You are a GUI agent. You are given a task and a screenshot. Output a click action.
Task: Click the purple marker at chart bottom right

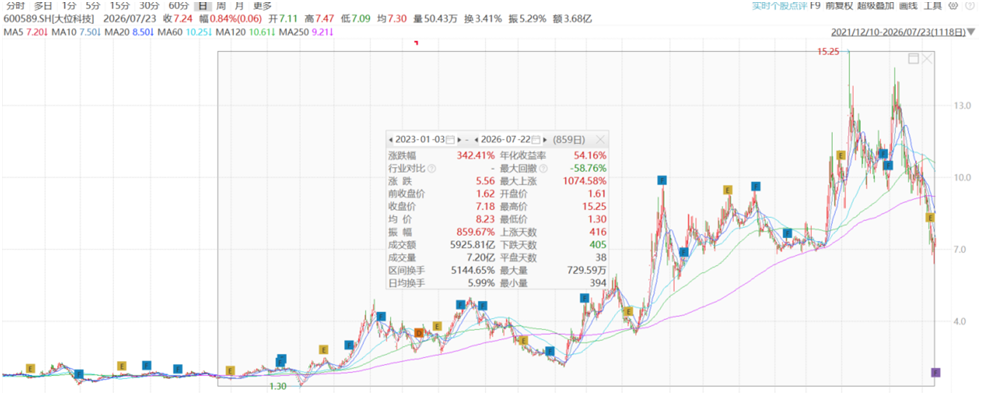tap(936, 373)
